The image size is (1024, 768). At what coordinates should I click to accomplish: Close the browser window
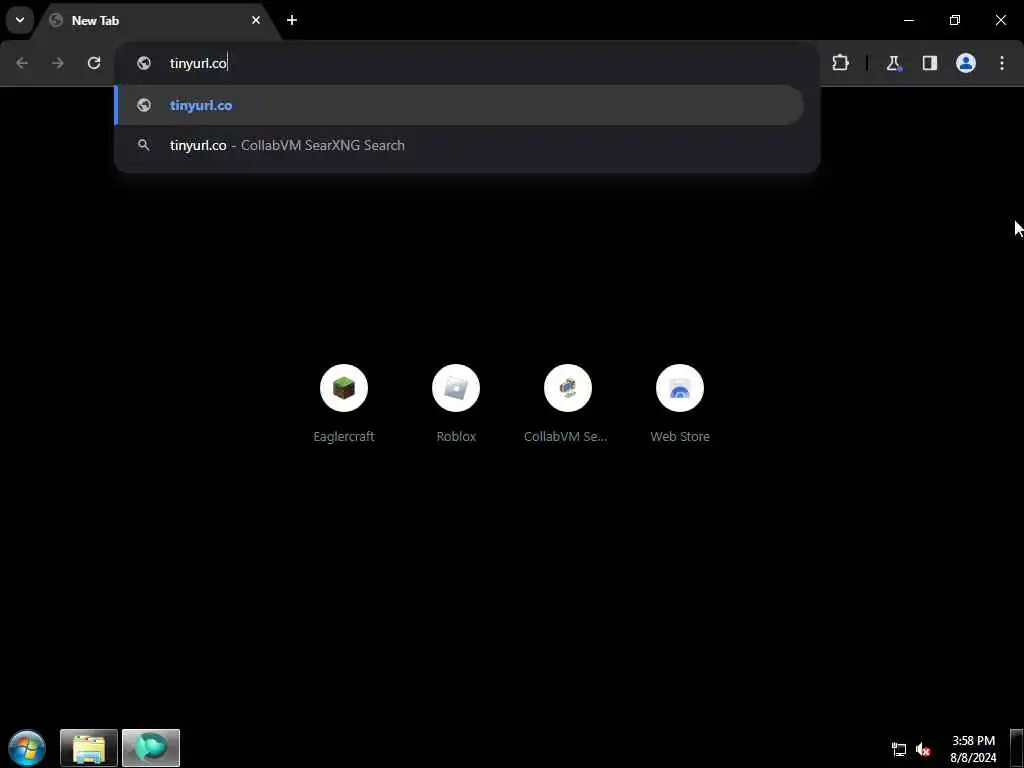pyautogui.click(x=1000, y=20)
